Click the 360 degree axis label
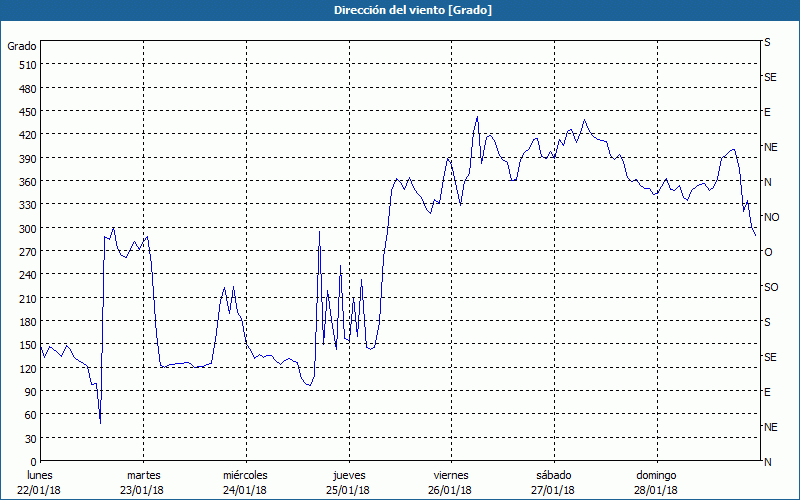This screenshot has width=800, height=500. pyautogui.click(x=26, y=182)
